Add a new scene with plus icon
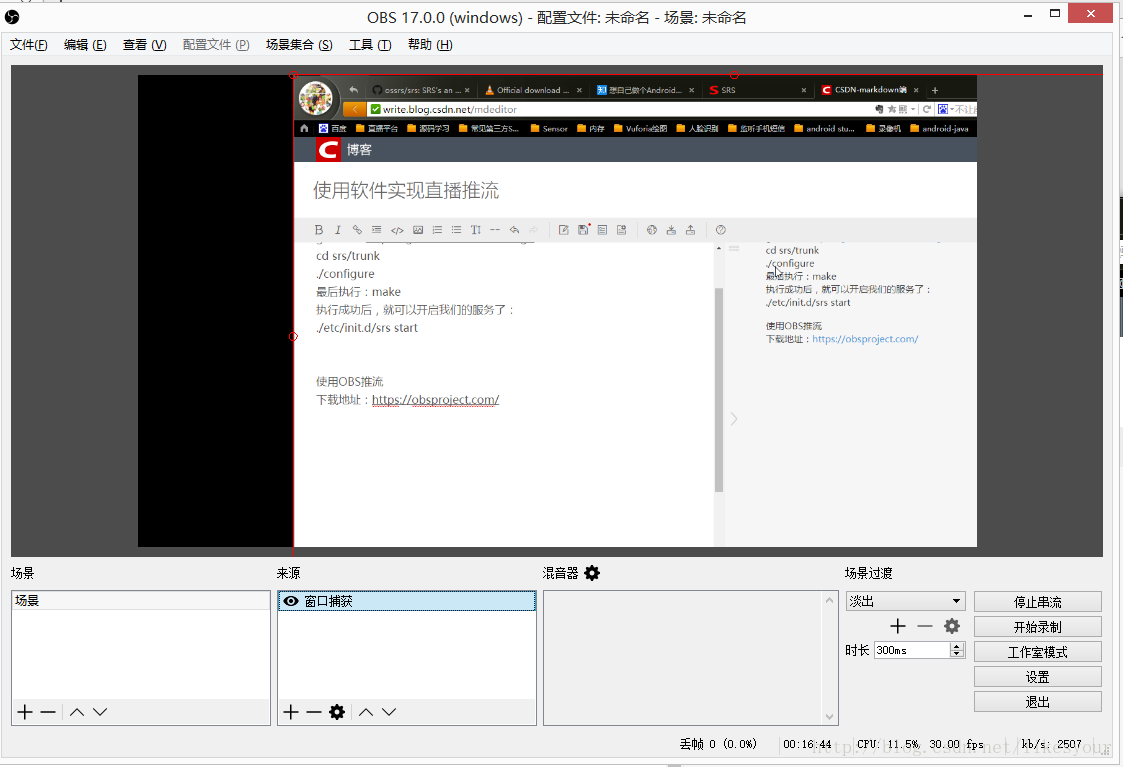 click(x=25, y=712)
